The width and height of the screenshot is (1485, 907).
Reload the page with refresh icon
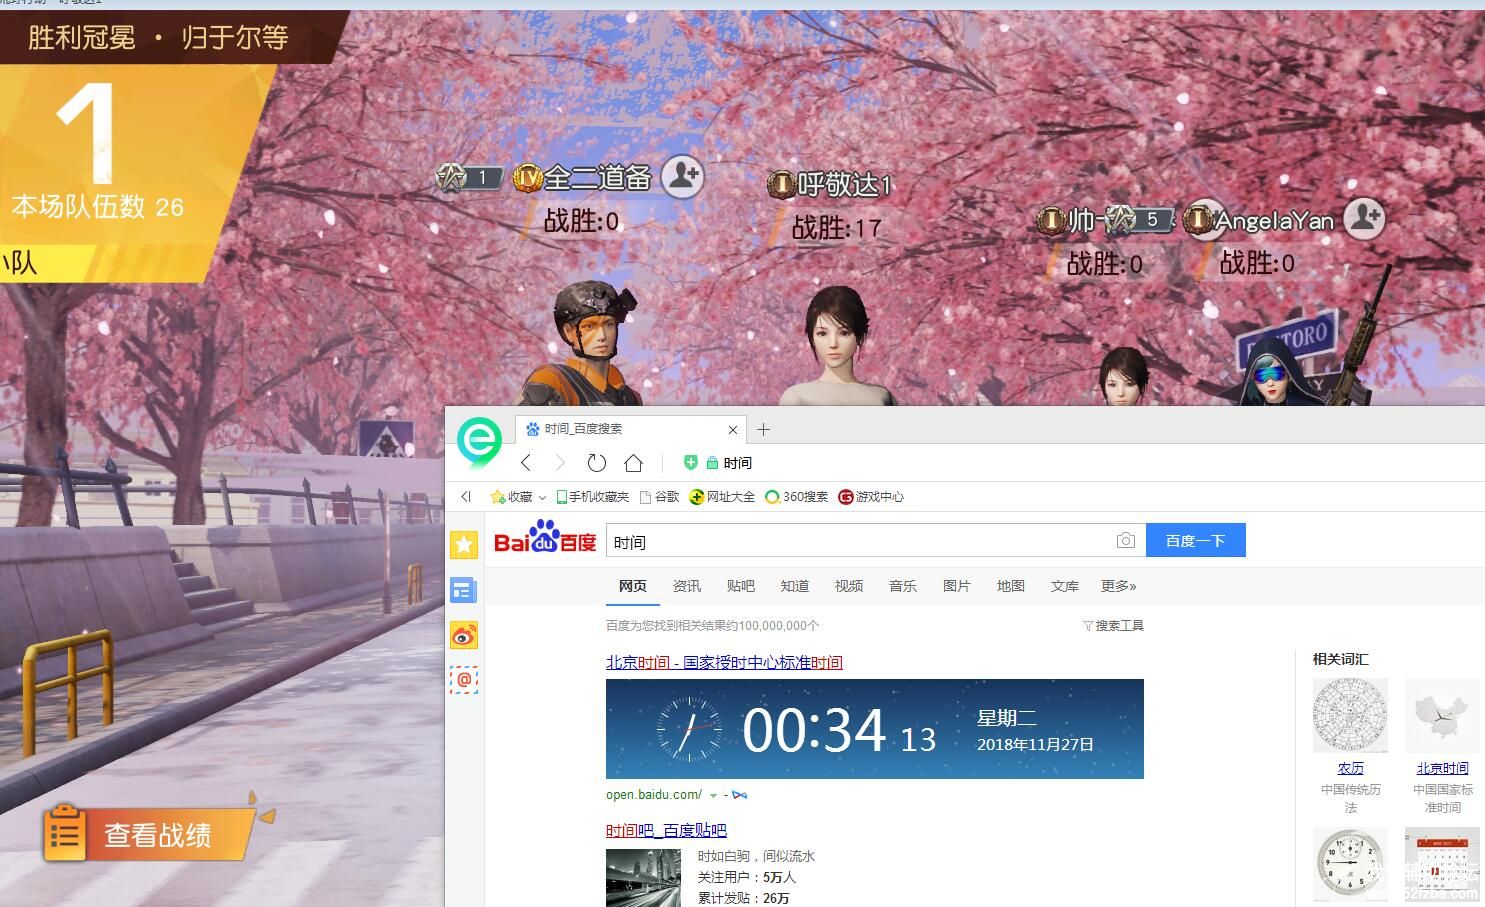tap(597, 462)
